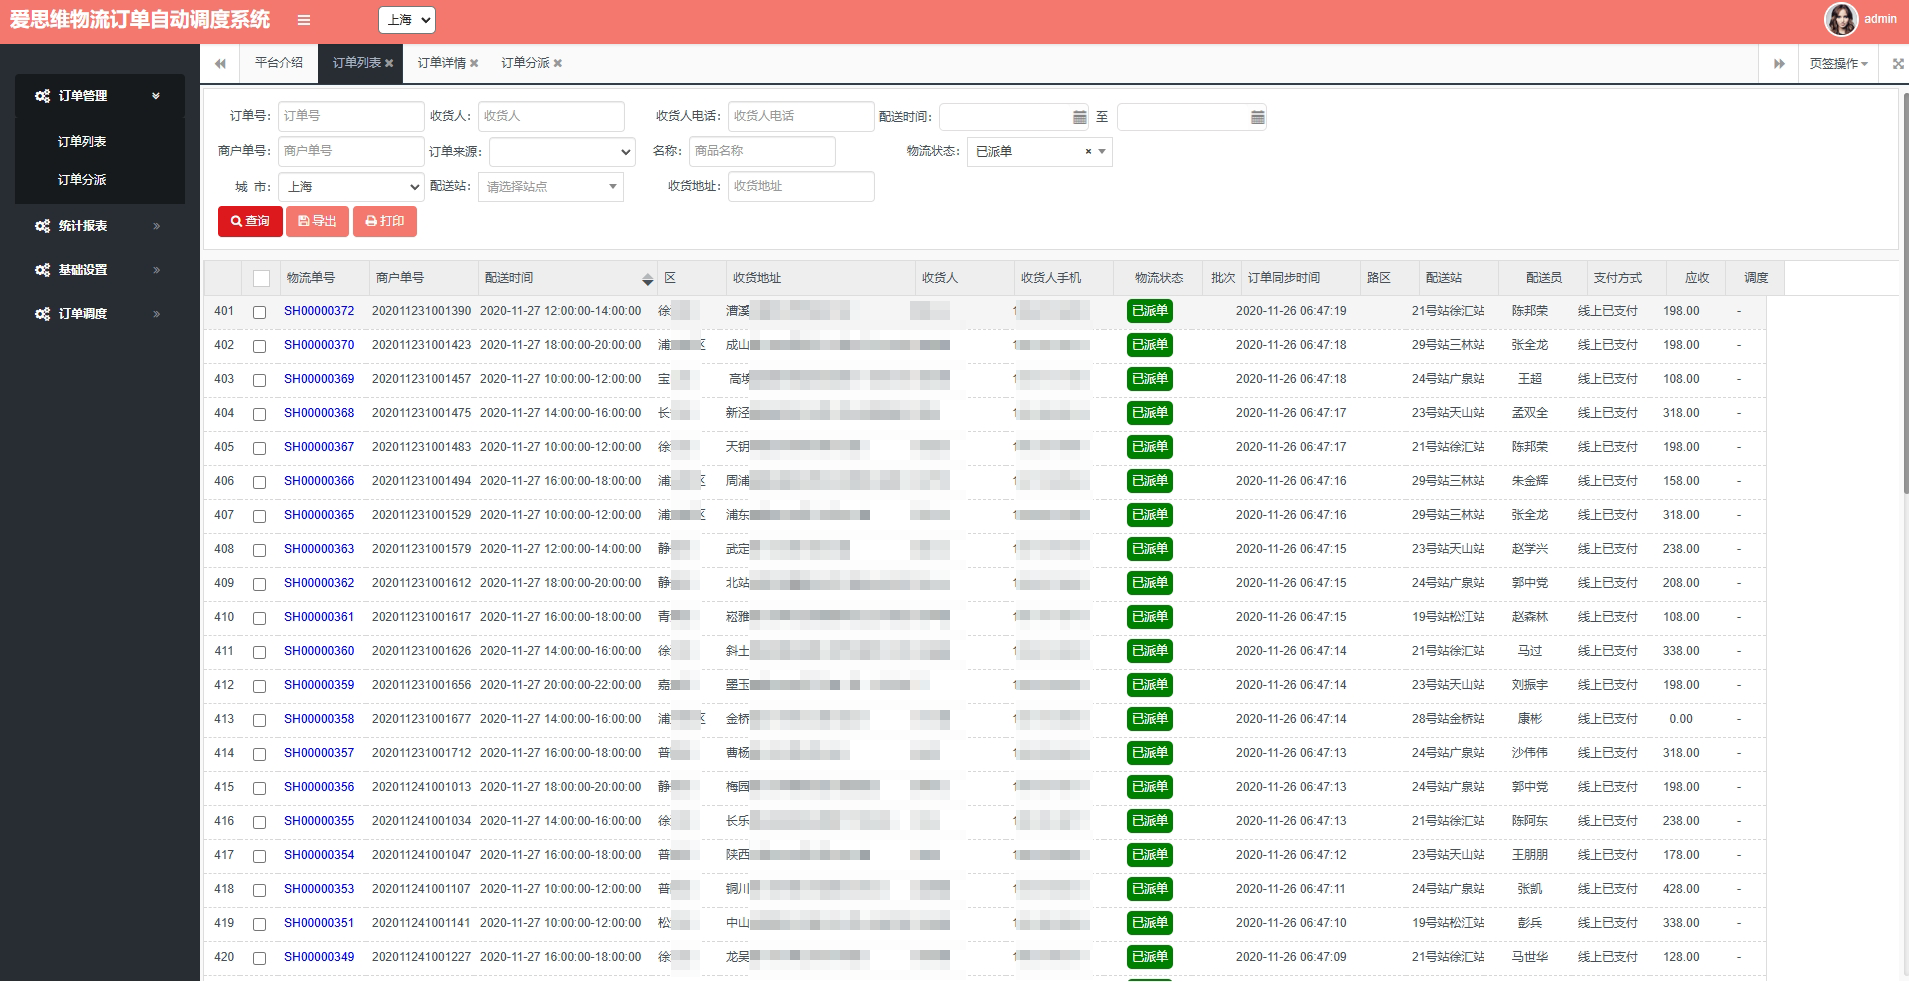Click courier name 陈邦荣 on row 401
This screenshot has height=986, width=1909.
1529,311
